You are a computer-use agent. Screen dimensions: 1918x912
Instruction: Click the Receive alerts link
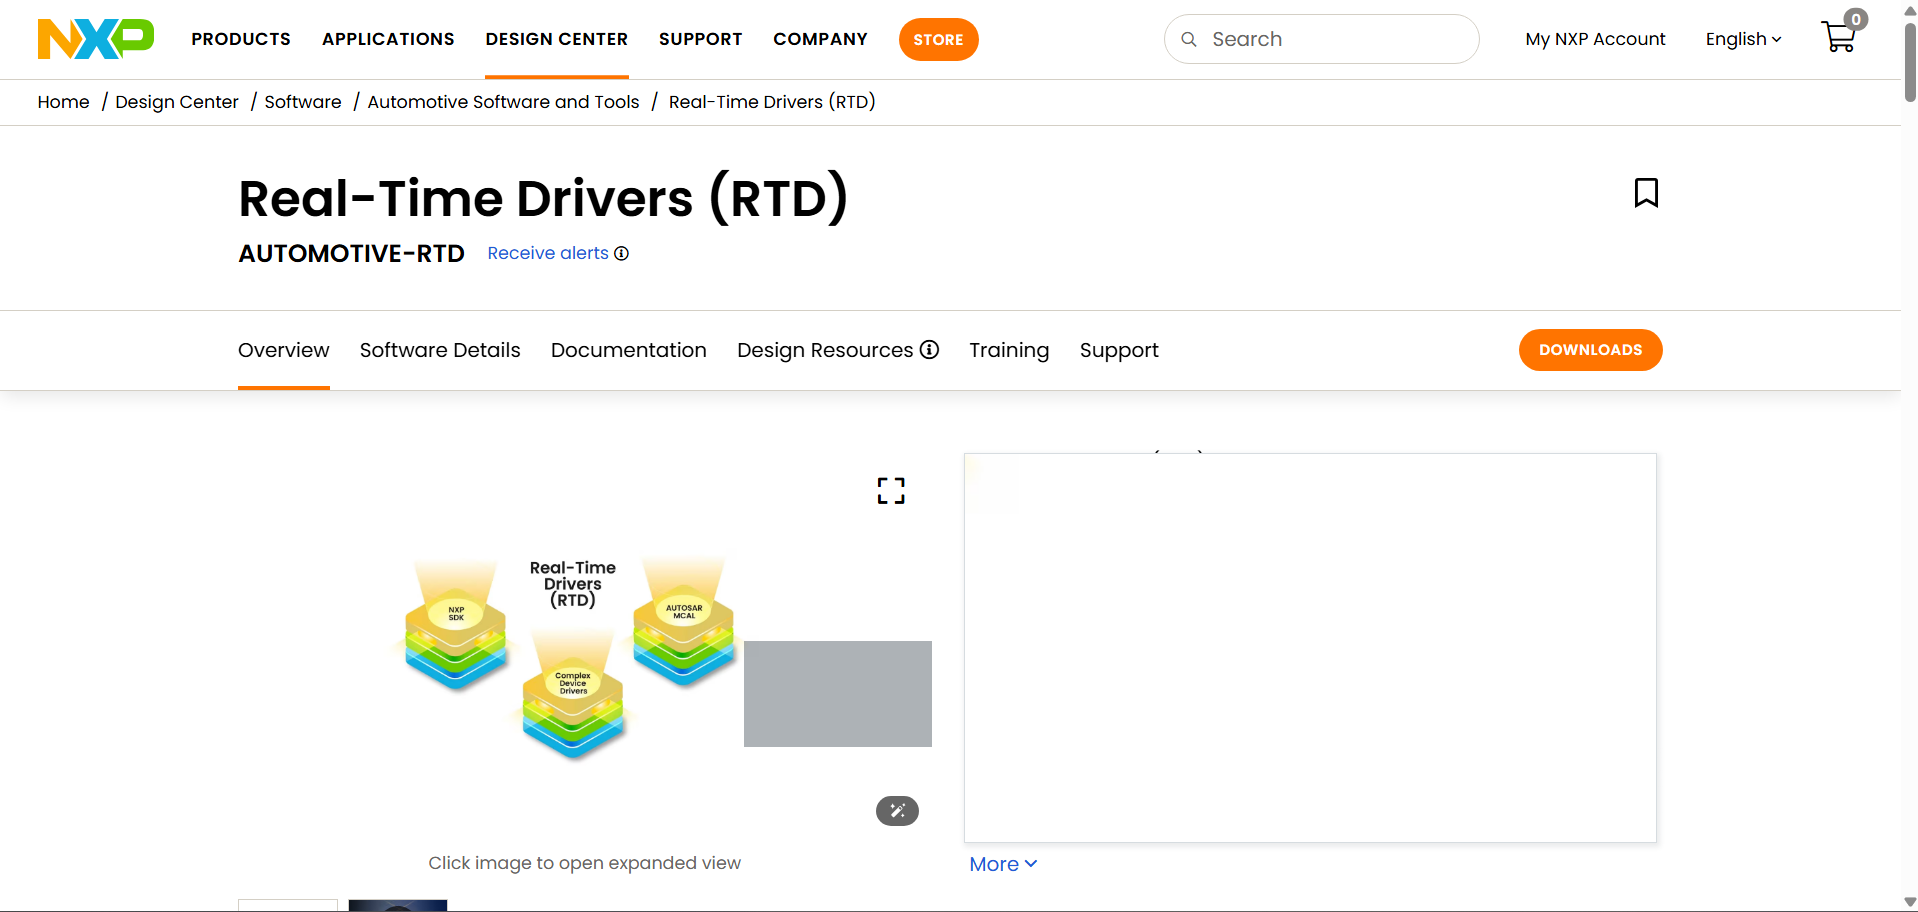point(548,253)
